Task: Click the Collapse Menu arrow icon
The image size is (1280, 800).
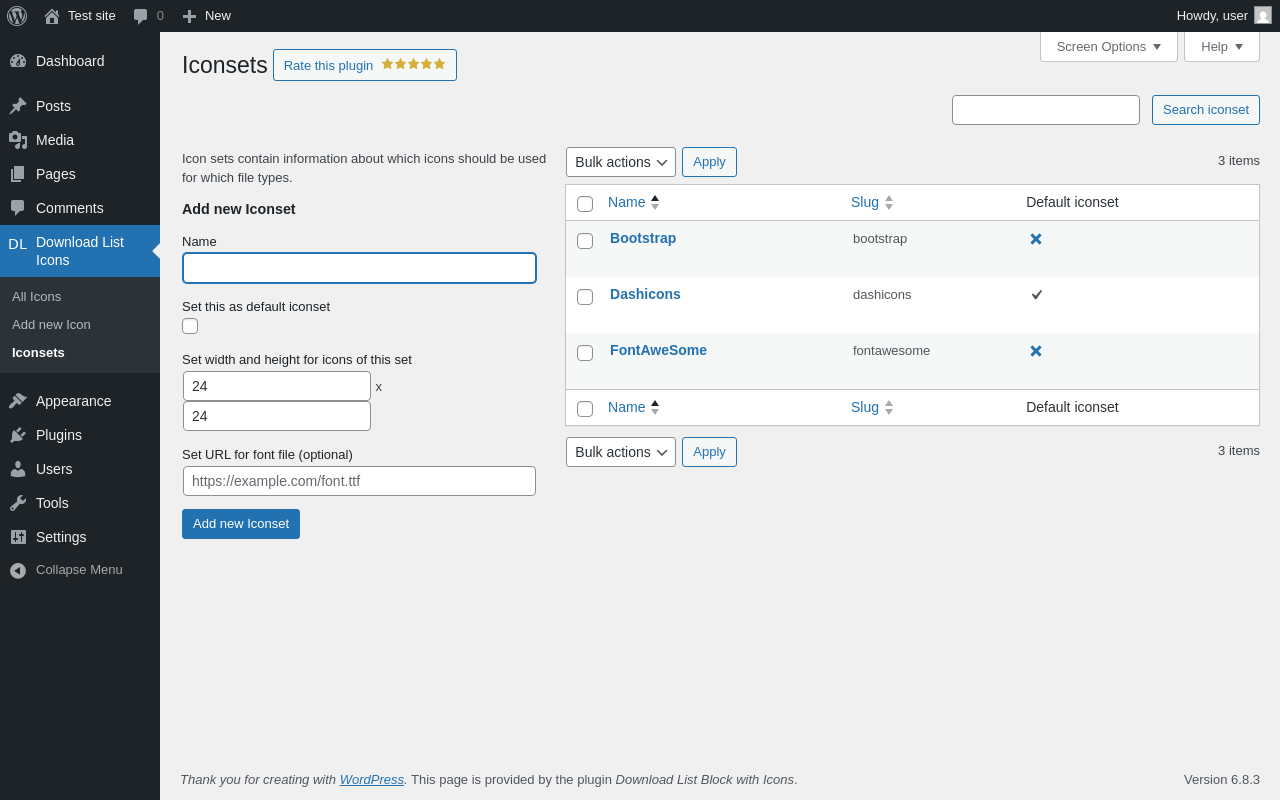Action: click(18, 570)
